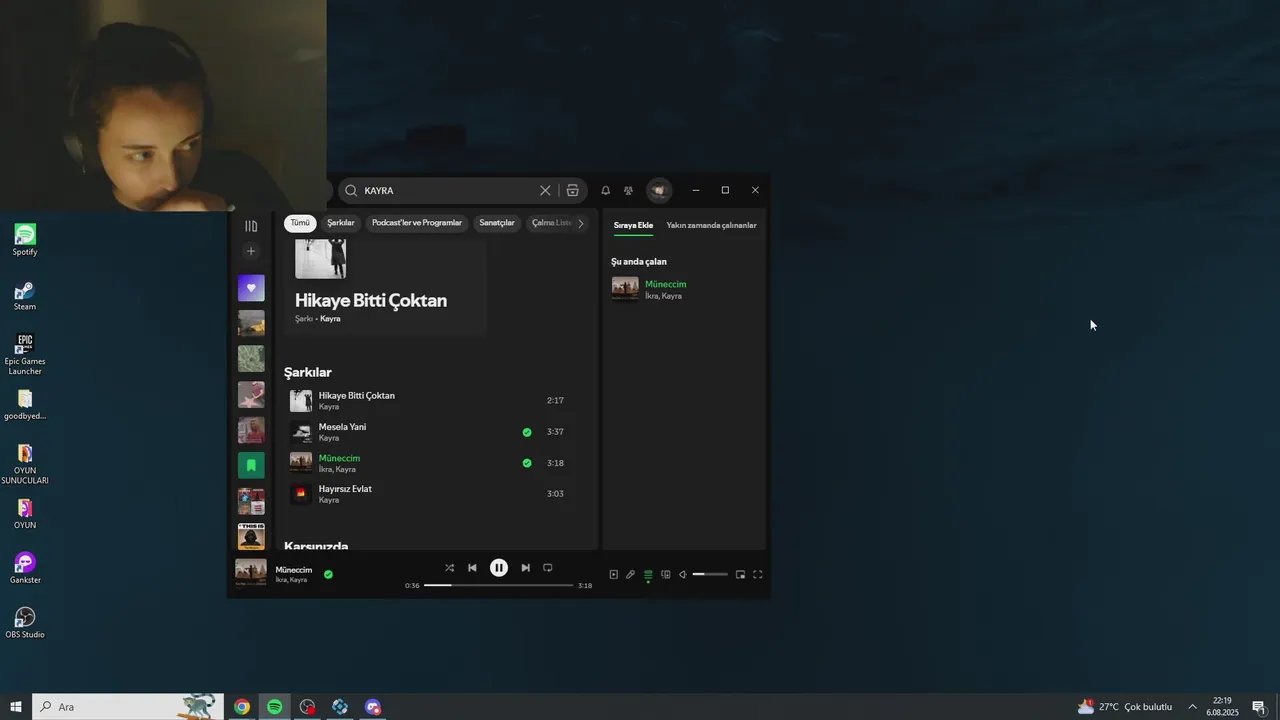1280x720 pixels.
Task: Open OYUN SUNUCULARI desktop archive
Action: 25,465
